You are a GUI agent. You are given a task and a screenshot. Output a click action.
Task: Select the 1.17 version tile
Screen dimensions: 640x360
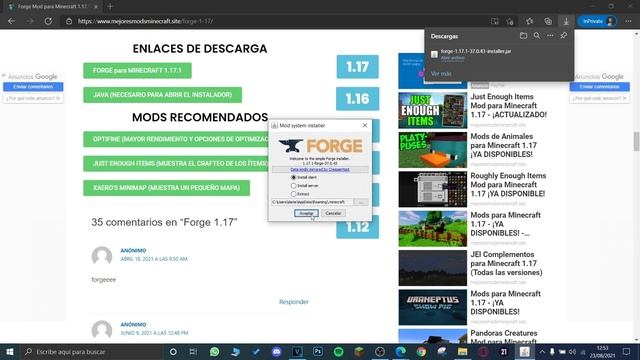click(x=358, y=67)
